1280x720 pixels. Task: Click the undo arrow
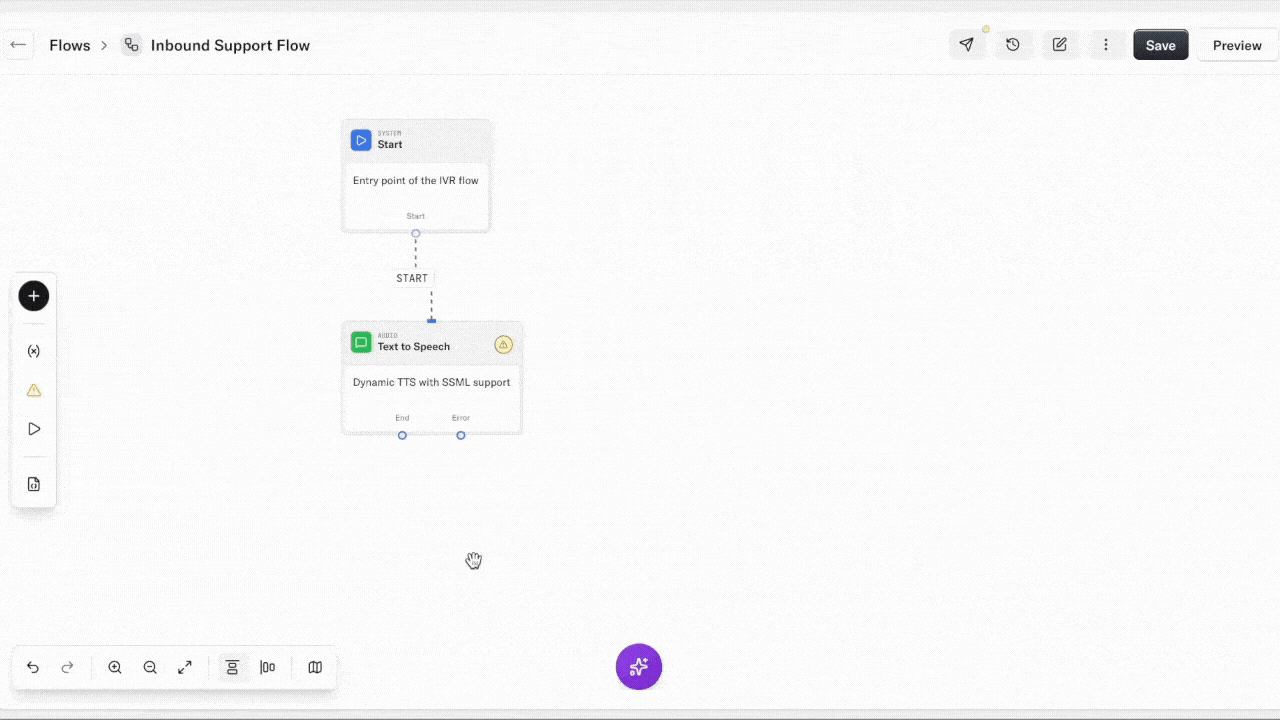tap(33, 667)
